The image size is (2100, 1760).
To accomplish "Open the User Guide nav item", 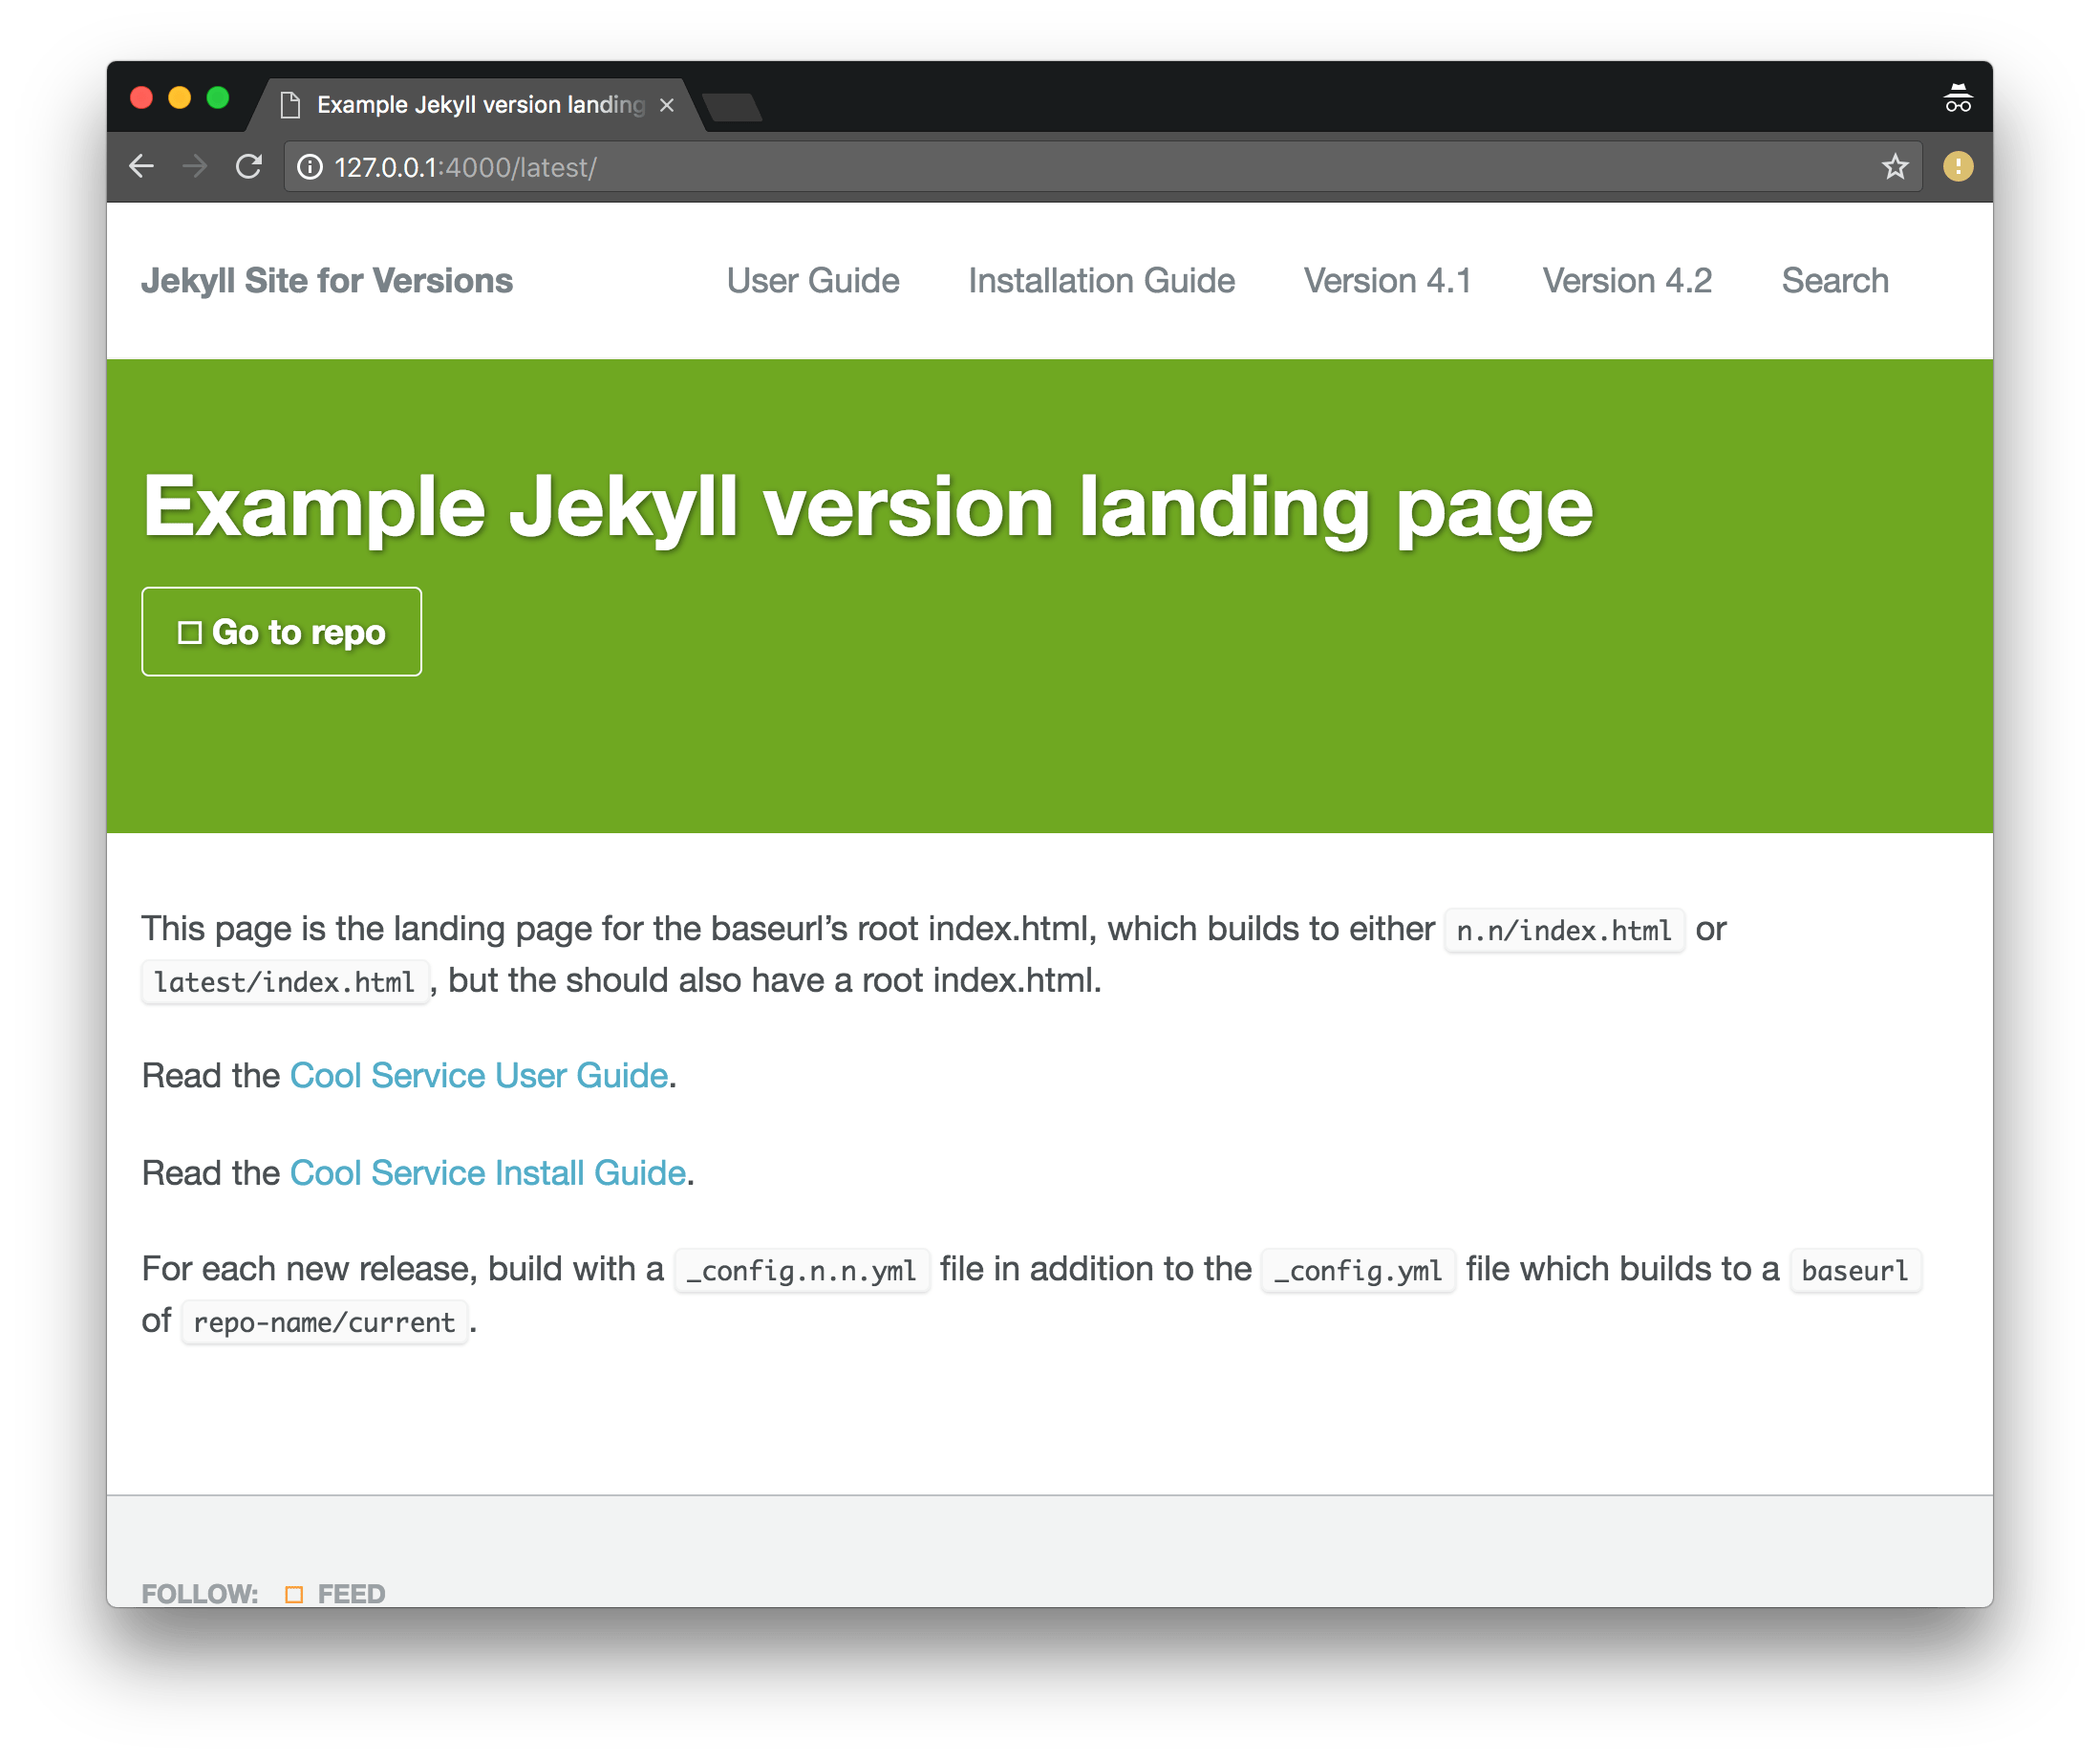I will pos(813,281).
